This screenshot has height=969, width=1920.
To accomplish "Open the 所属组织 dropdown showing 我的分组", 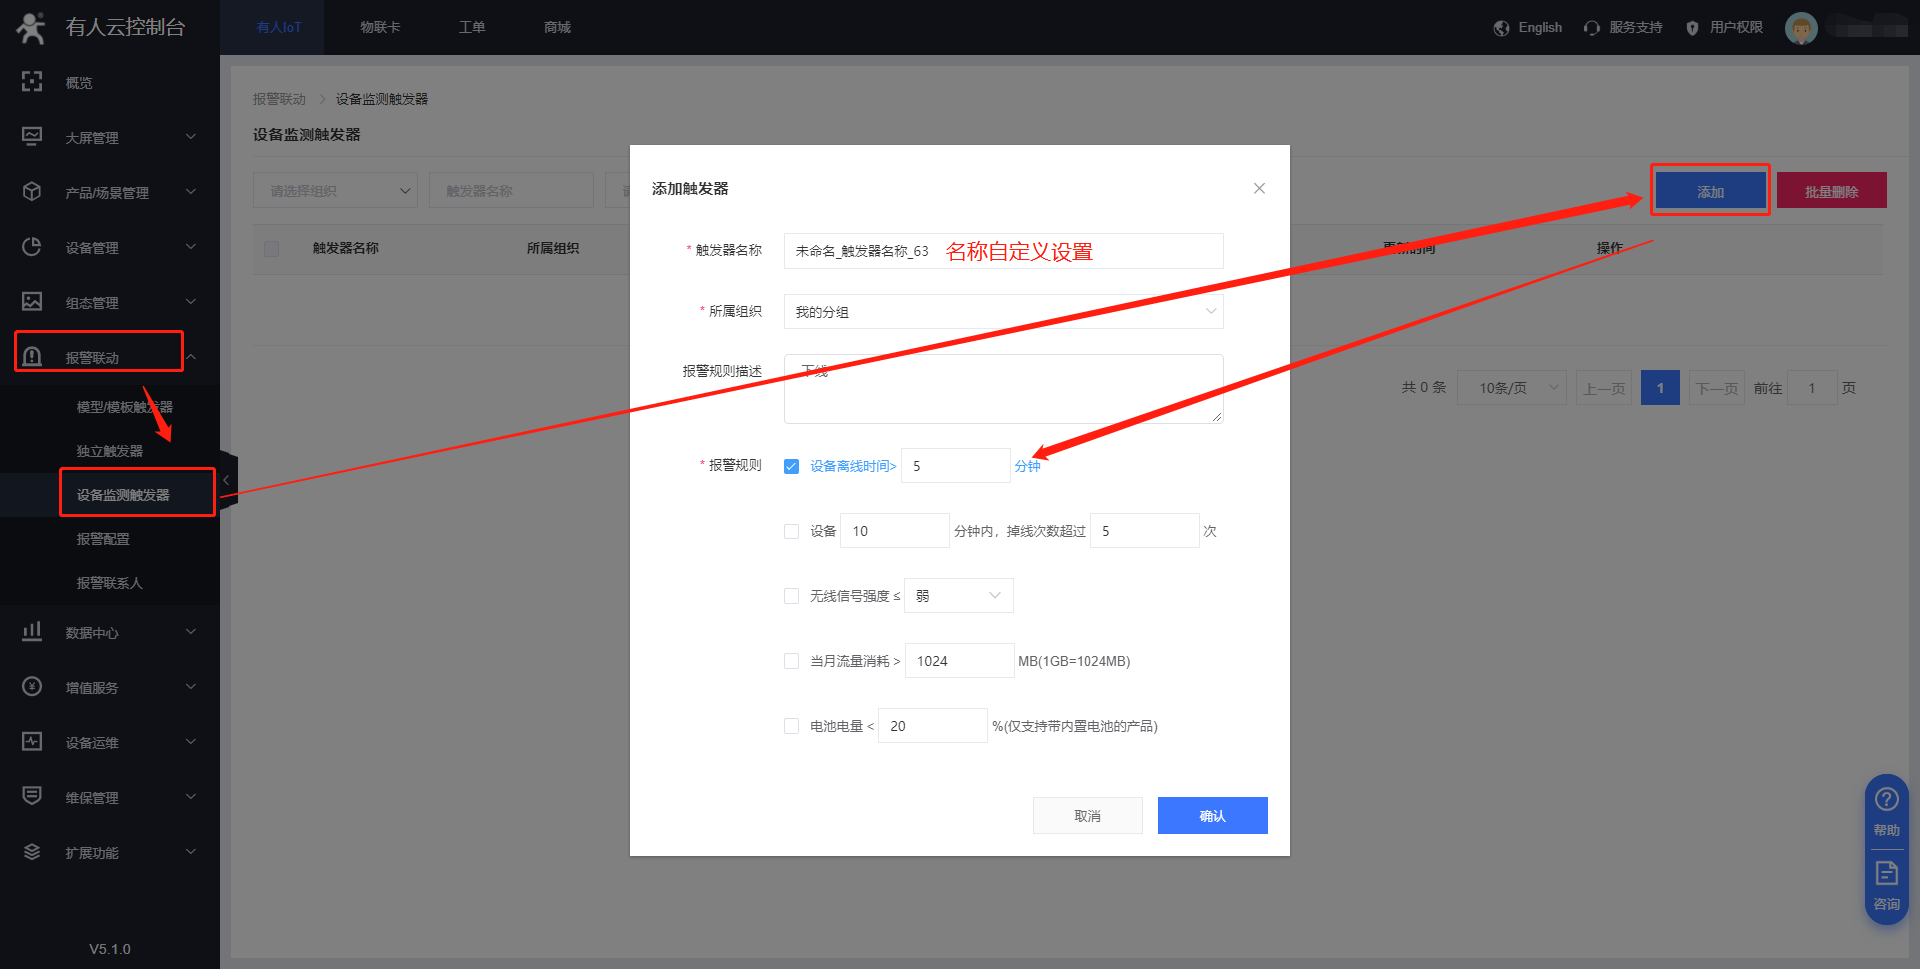I will tap(1003, 312).
